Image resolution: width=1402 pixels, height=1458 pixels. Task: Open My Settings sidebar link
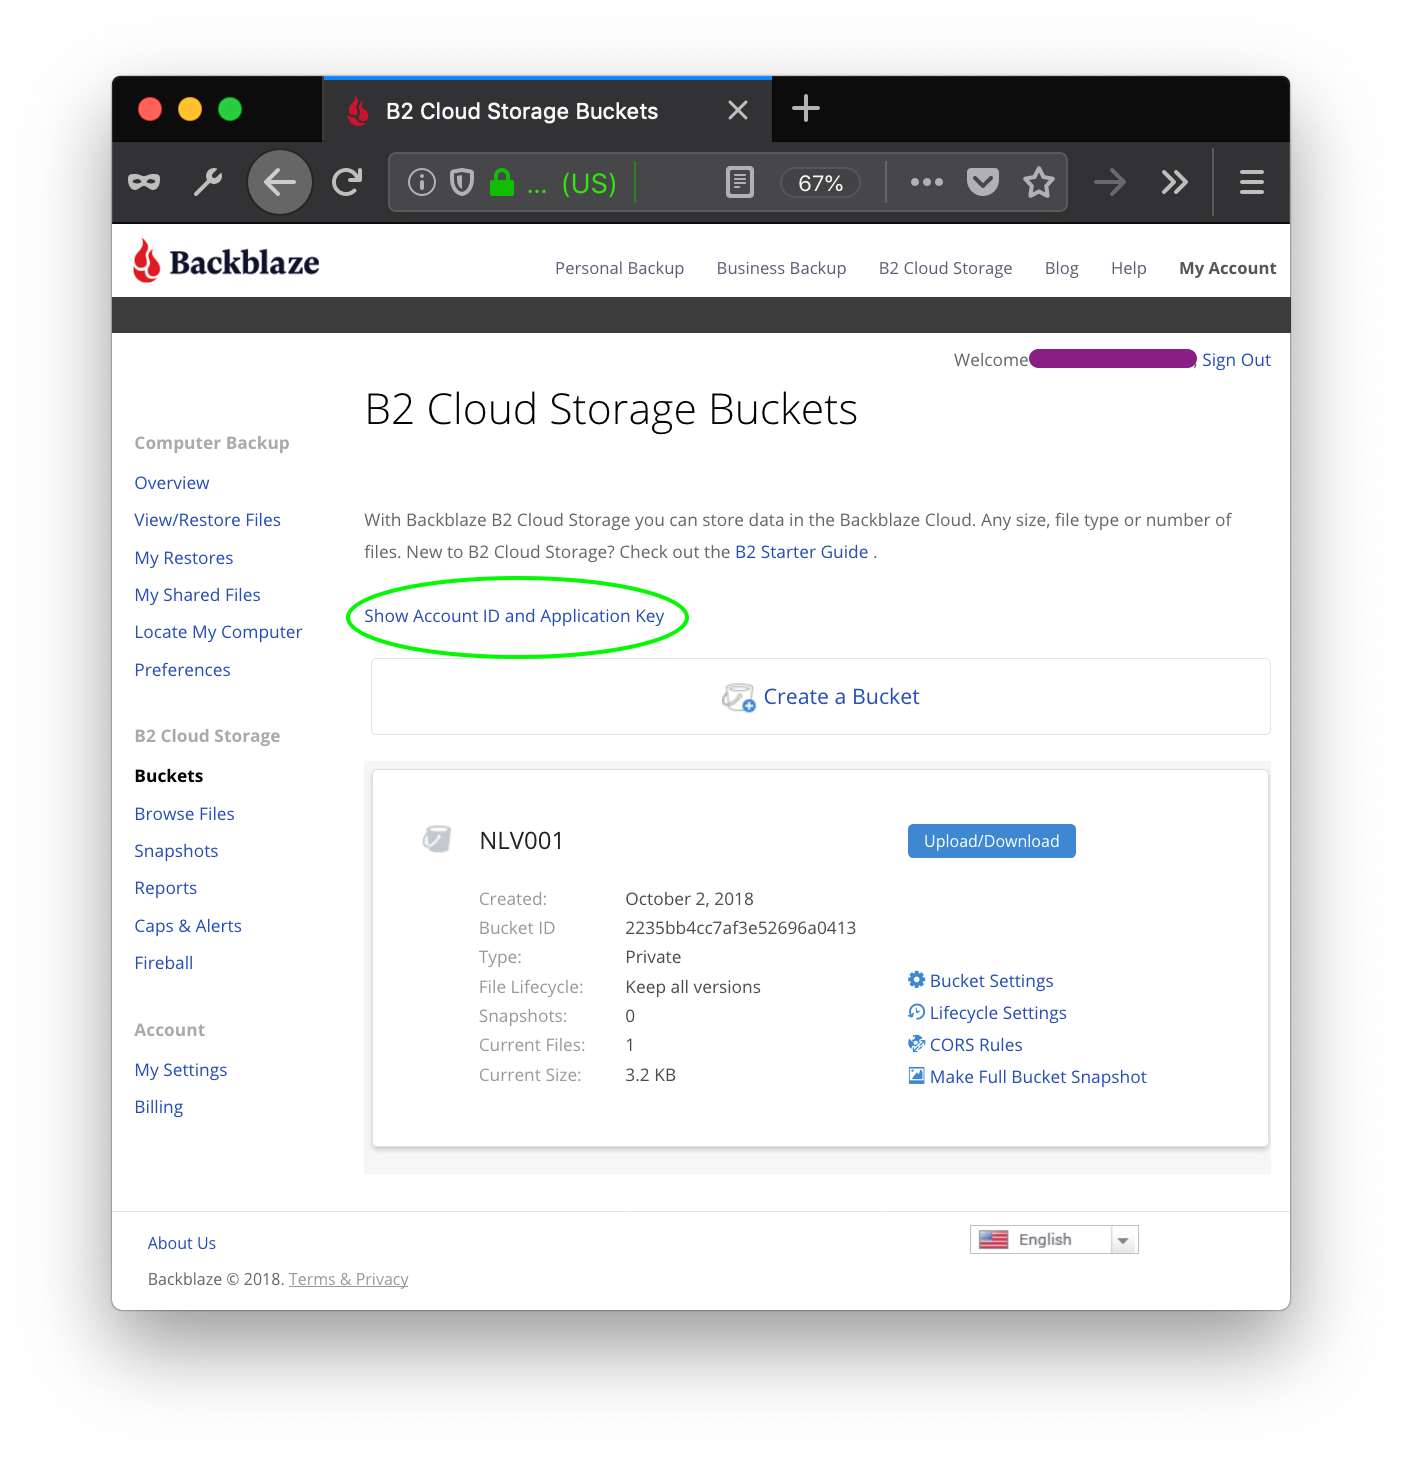(181, 1070)
